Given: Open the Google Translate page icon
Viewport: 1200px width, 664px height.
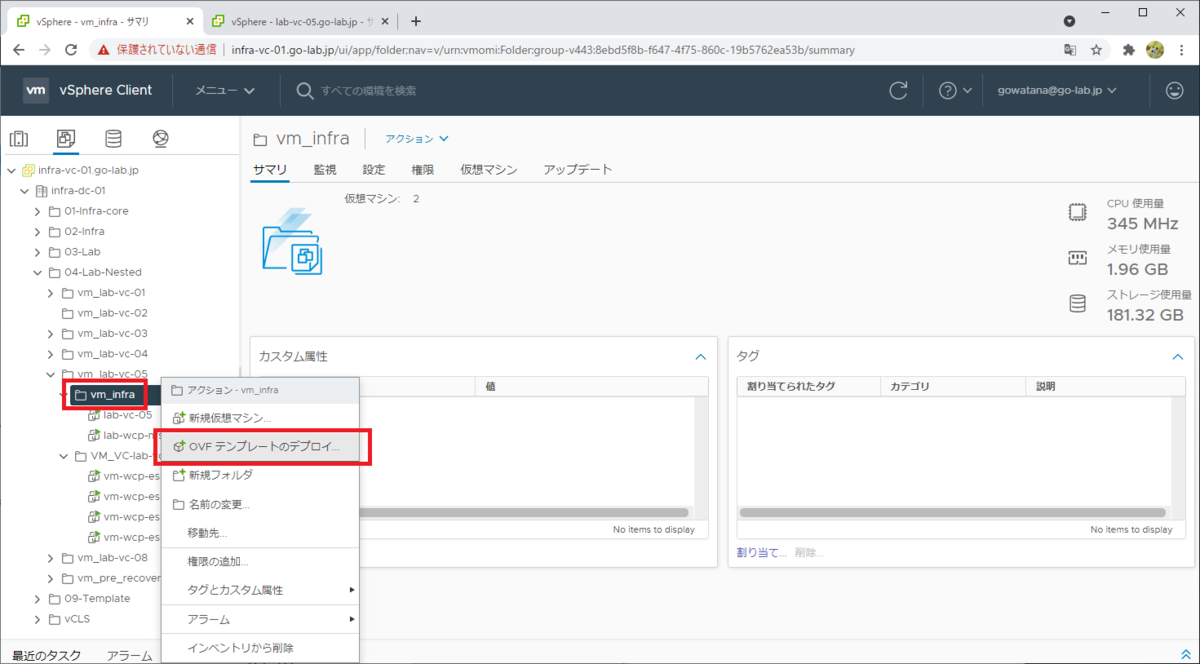Looking at the screenshot, I should tap(1070, 49).
